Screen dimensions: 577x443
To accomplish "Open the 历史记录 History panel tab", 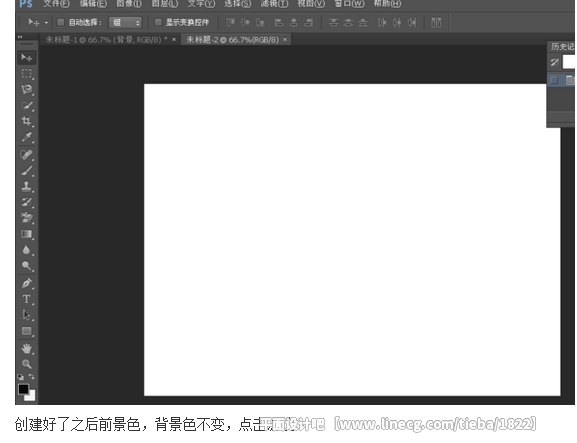I will click(x=562, y=47).
